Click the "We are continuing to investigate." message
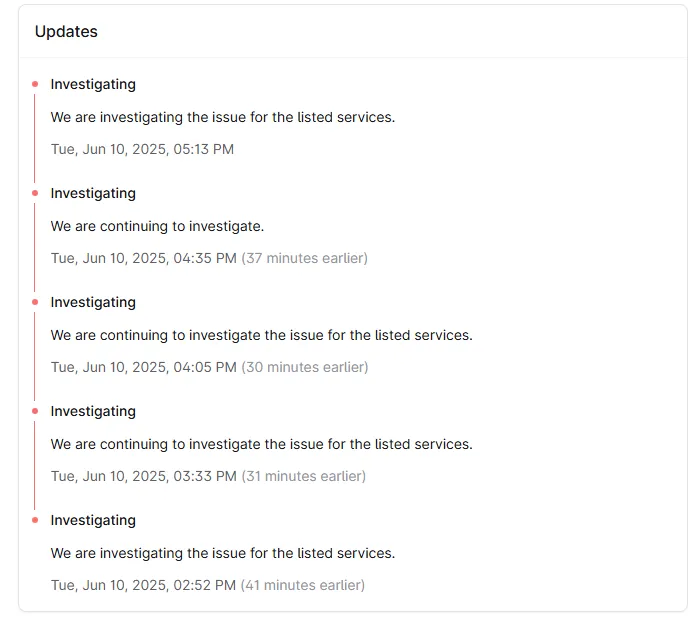 [x=157, y=226]
